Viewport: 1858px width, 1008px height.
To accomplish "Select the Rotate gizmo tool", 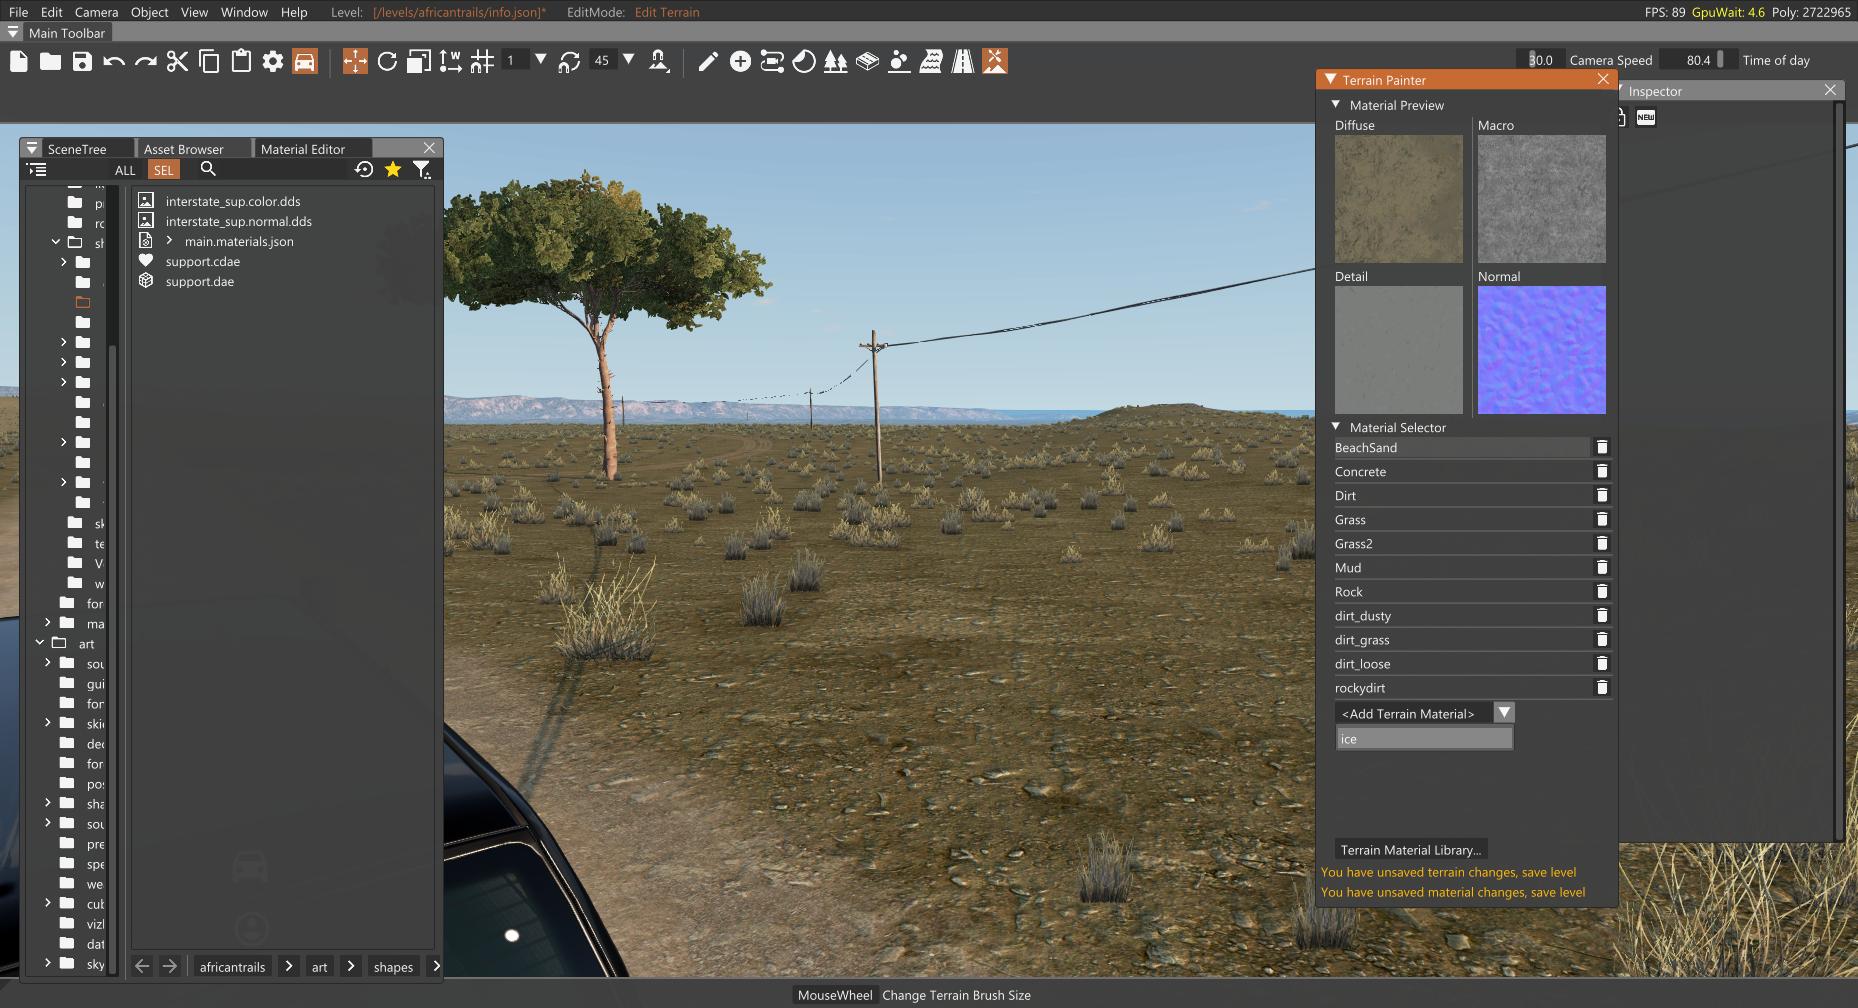I will [x=387, y=61].
